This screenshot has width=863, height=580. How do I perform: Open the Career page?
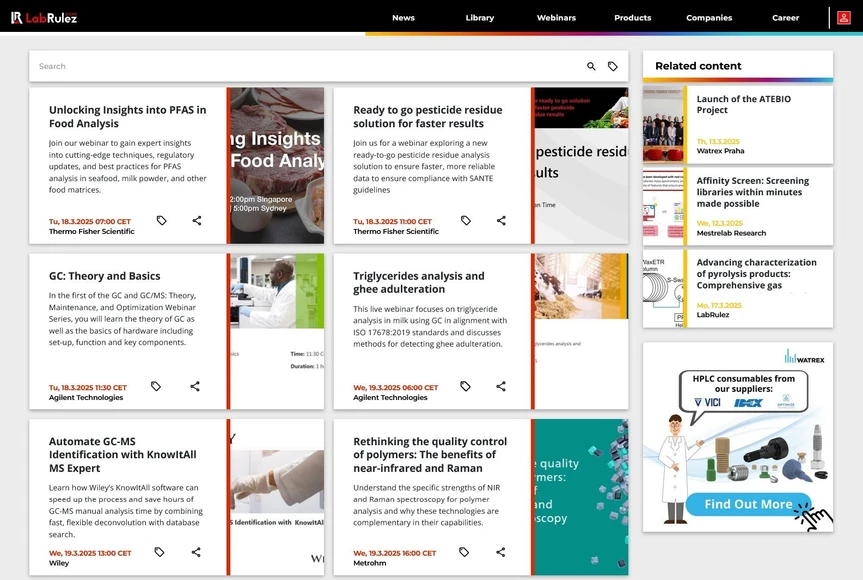click(x=785, y=18)
